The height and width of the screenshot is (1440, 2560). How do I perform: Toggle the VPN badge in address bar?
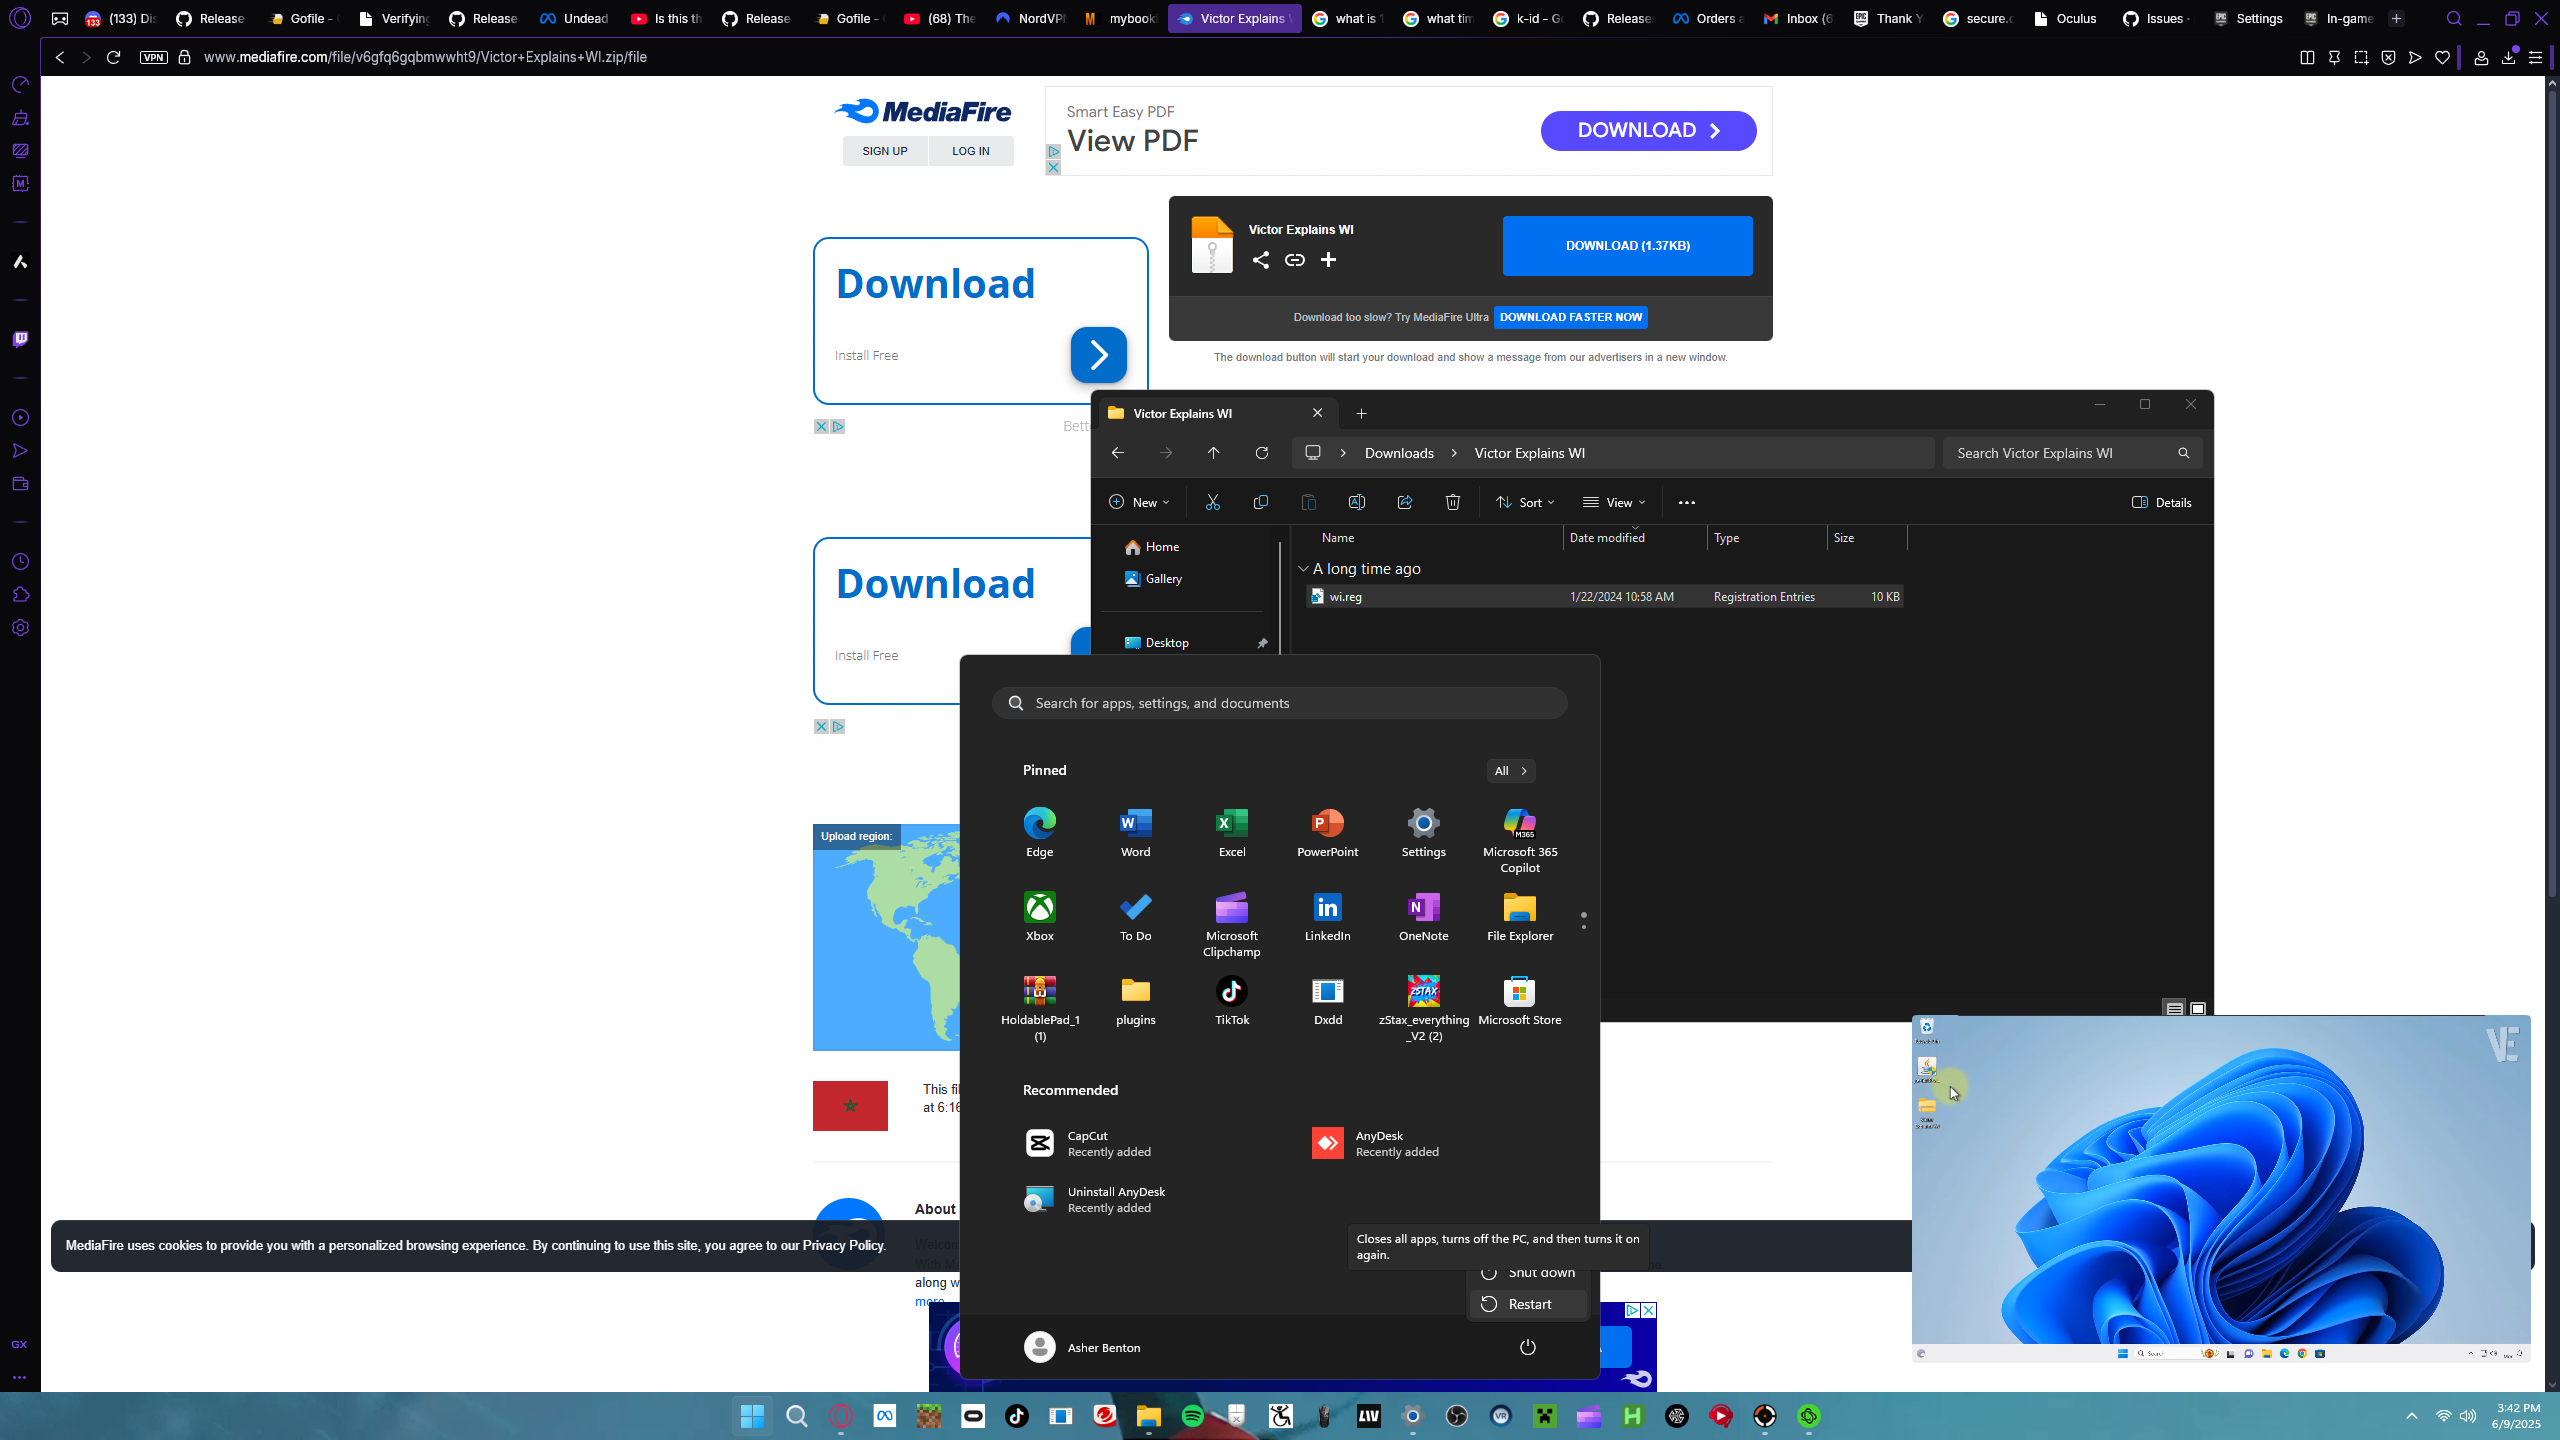[153, 57]
